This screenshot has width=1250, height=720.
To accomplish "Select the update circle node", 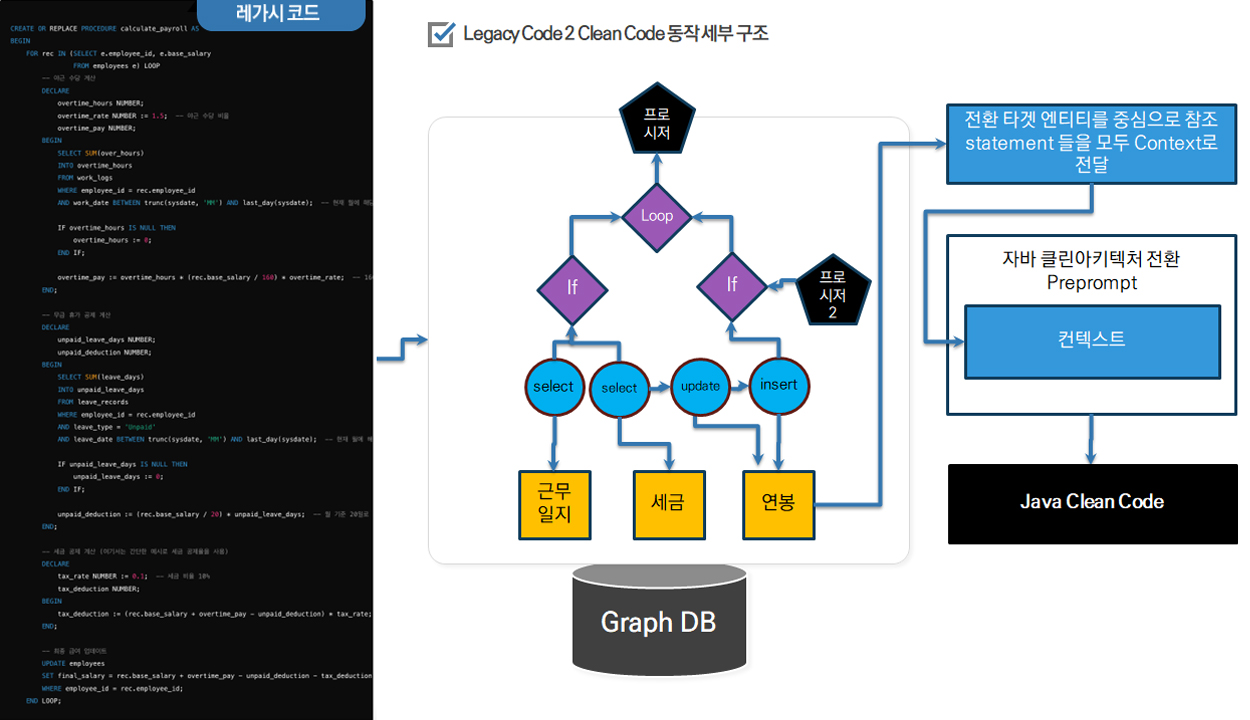I will click(x=700, y=386).
